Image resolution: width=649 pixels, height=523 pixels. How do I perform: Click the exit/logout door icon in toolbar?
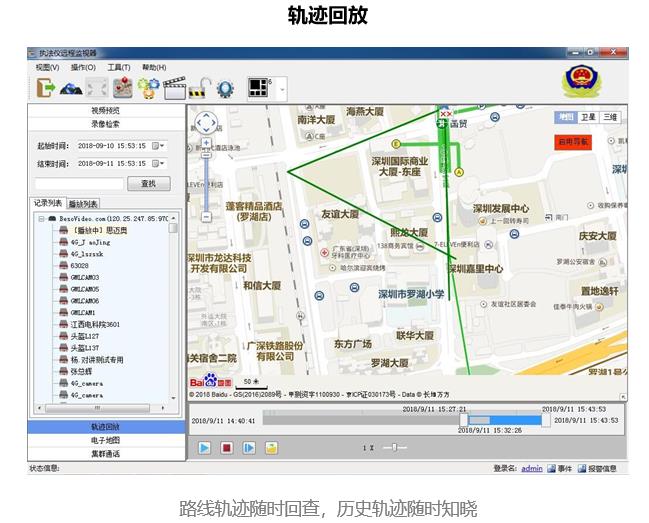[x=46, y=87]
